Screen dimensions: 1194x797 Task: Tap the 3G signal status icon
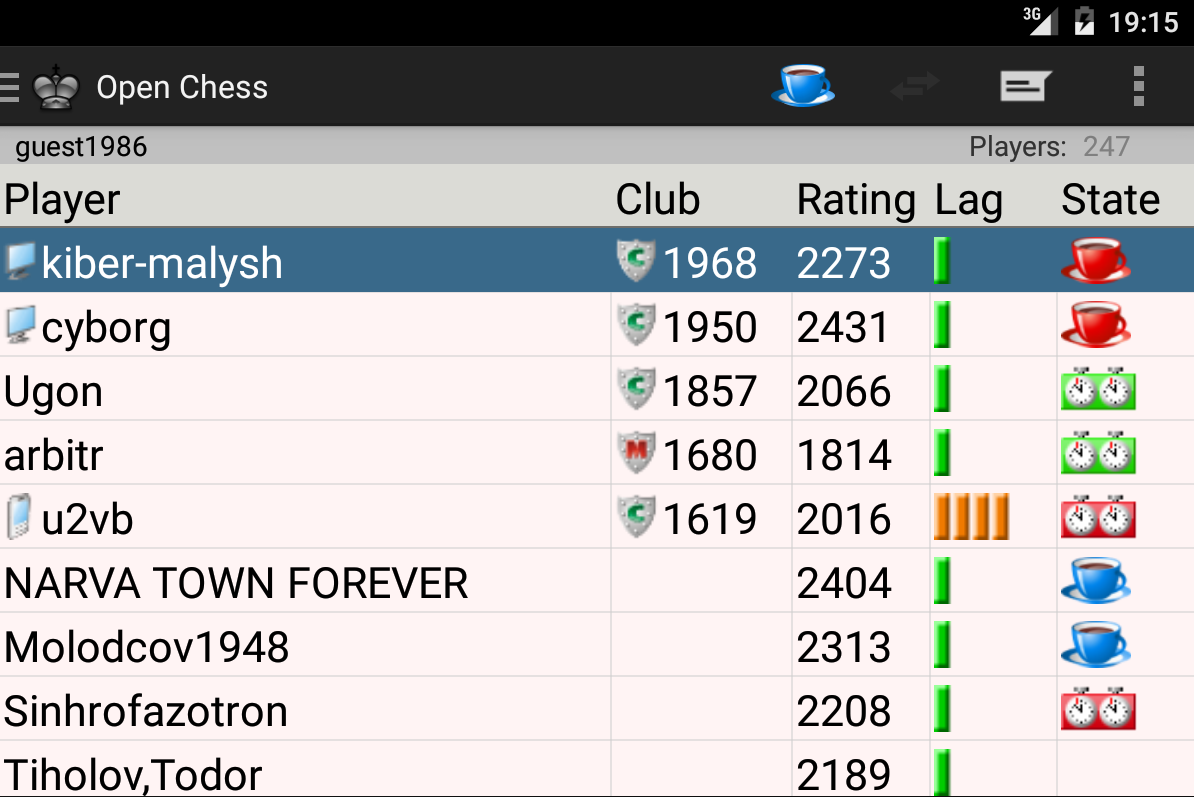point(1040,20)
